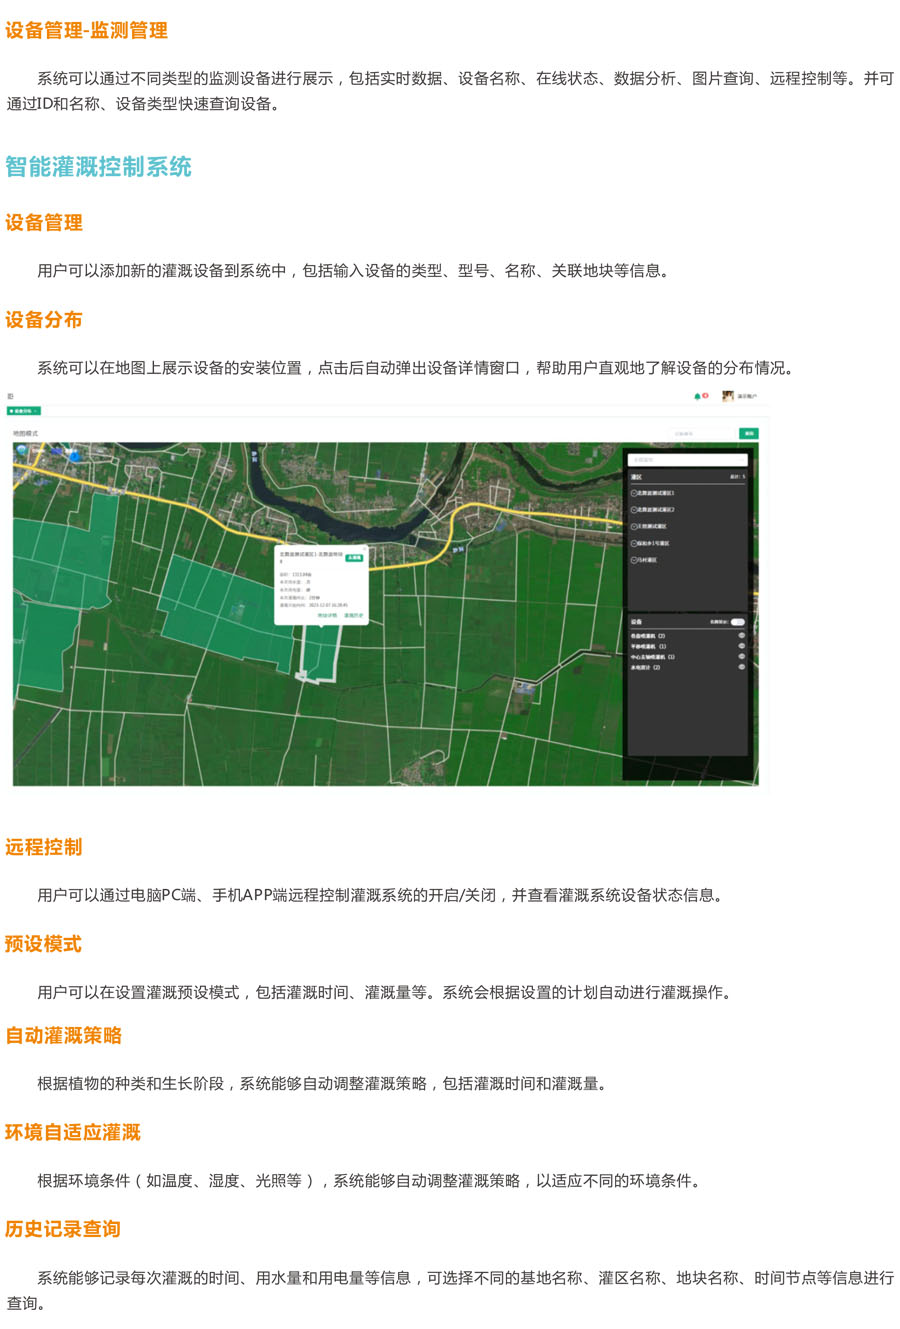
Task: Select the green 设备分布 tab
Action: (x=23, y=411)
